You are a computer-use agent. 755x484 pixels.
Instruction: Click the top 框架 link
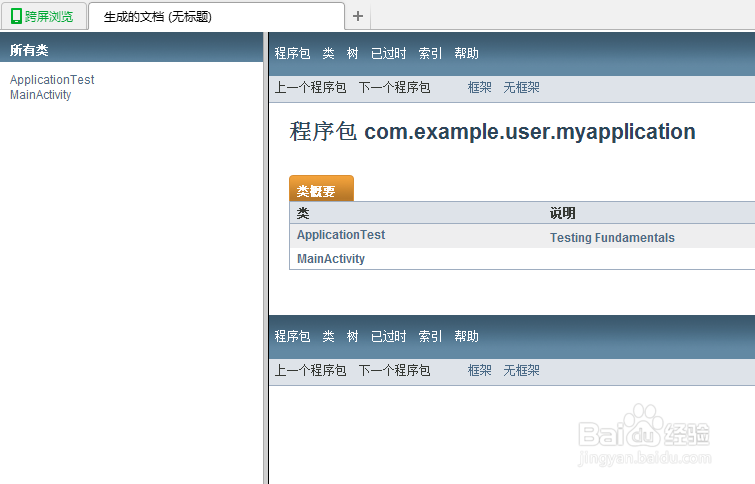click(x=480, y=88)
